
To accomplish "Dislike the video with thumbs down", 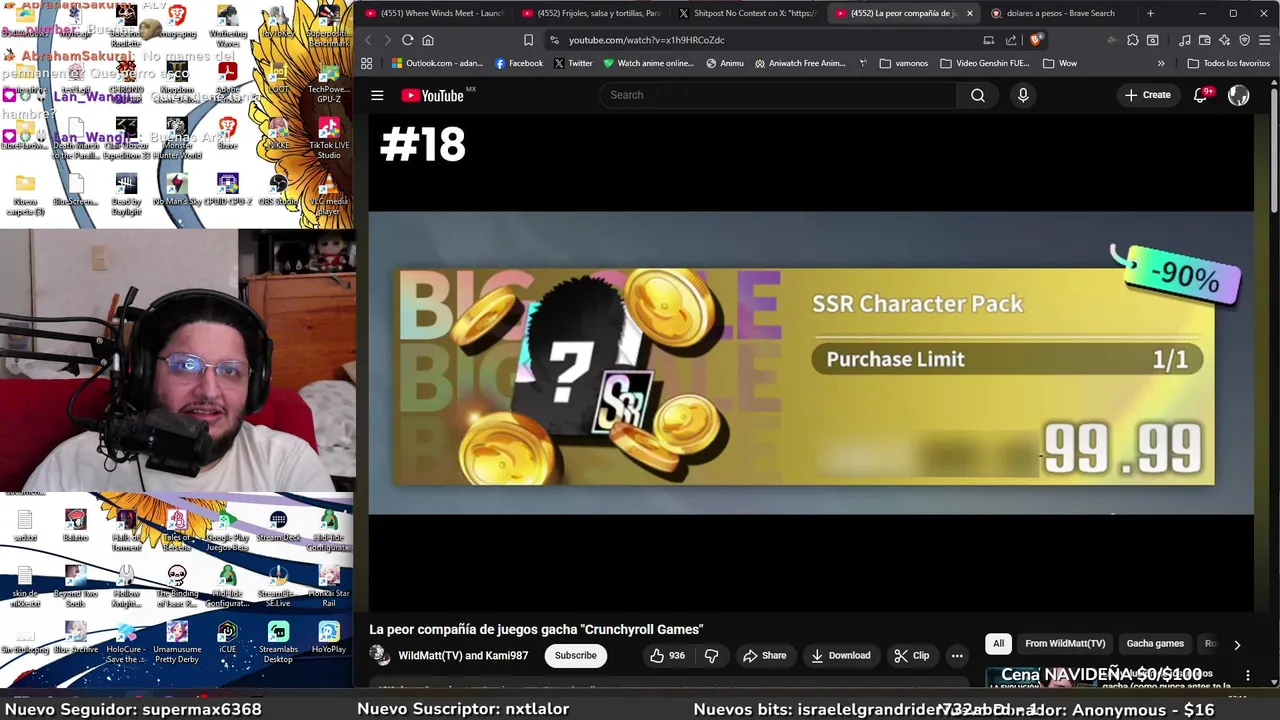I will [x=712, y=656].
